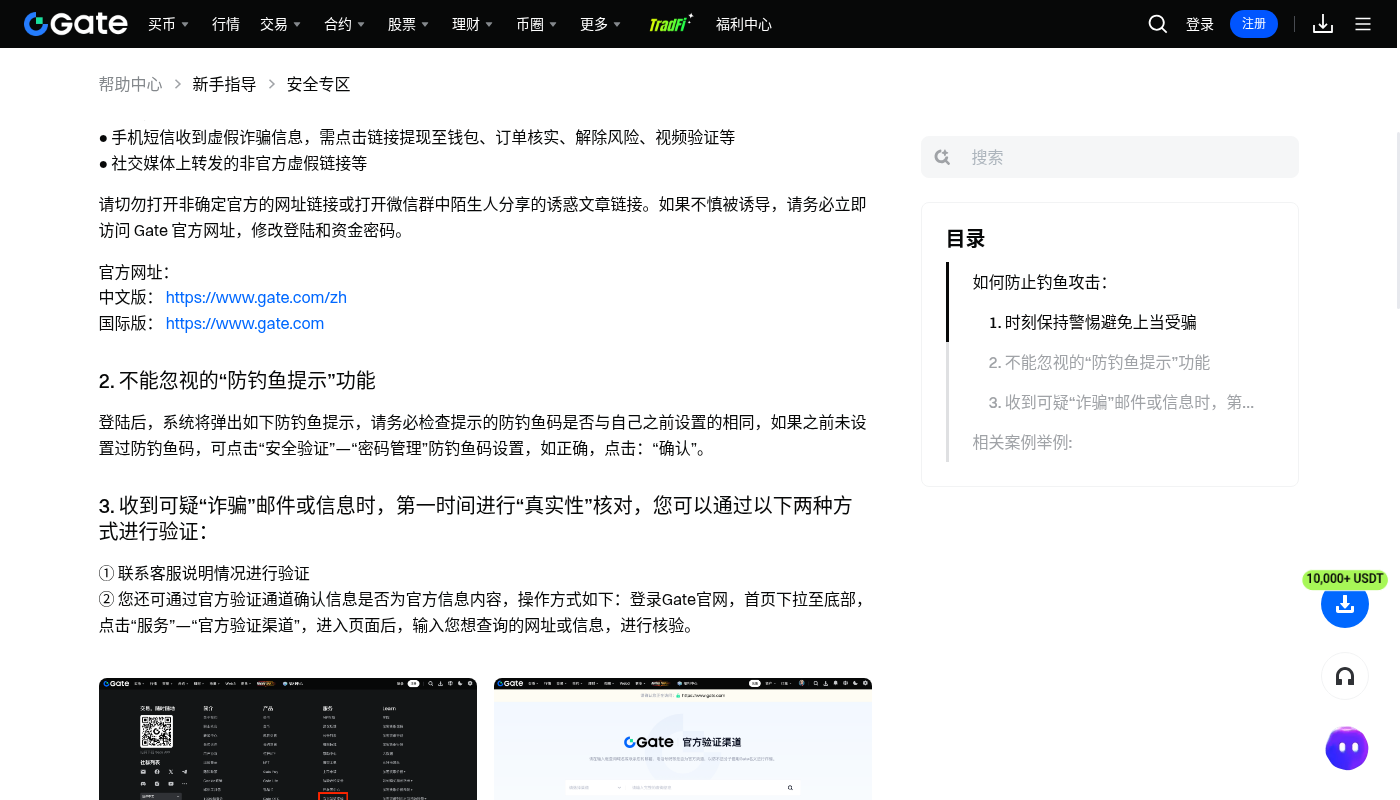Jump to 1. 时刻保持警惕避免上当受骗 contents entry
This screenshot has height=800, width=1400.
[1093, 322]
